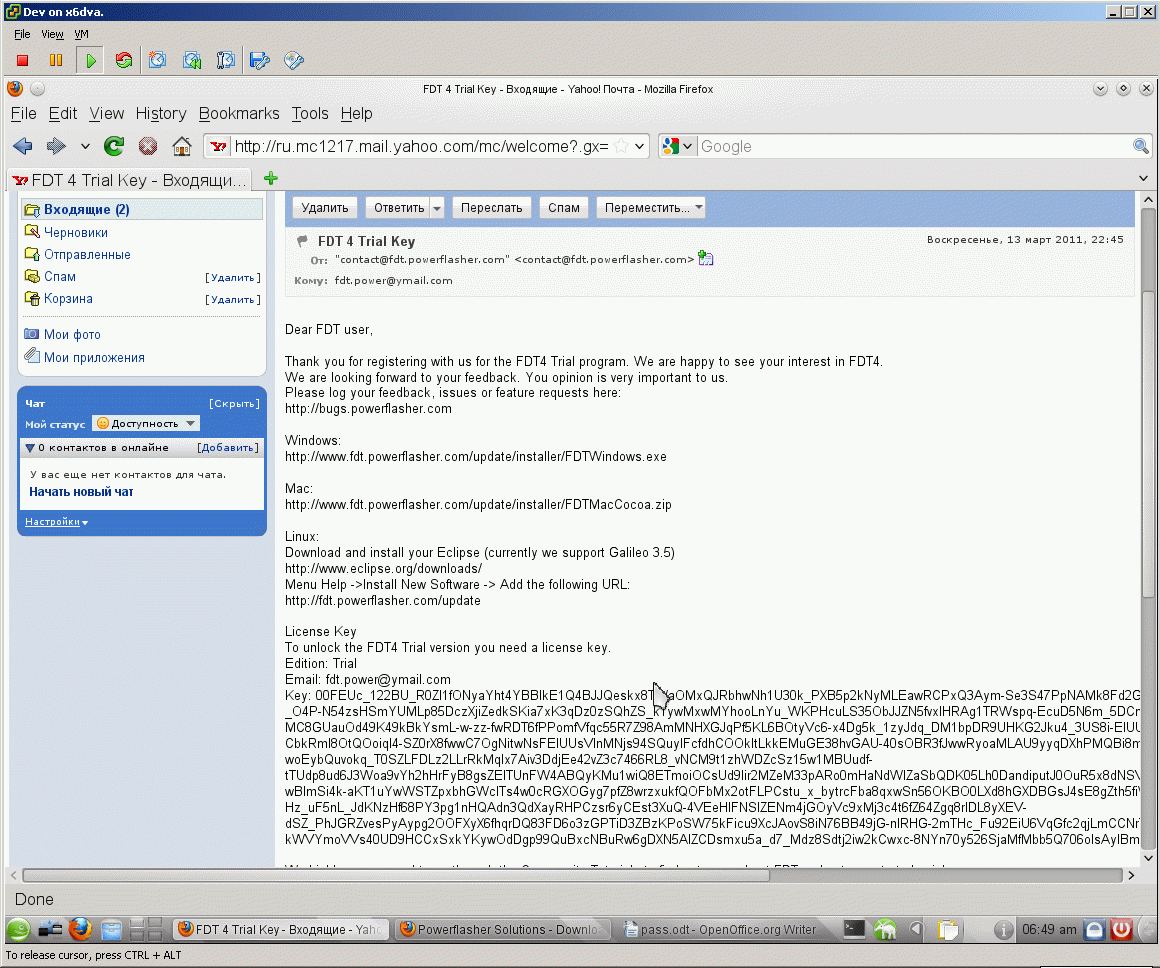
Task: Click the panel power off icon
Action: tap(1122, 929)
